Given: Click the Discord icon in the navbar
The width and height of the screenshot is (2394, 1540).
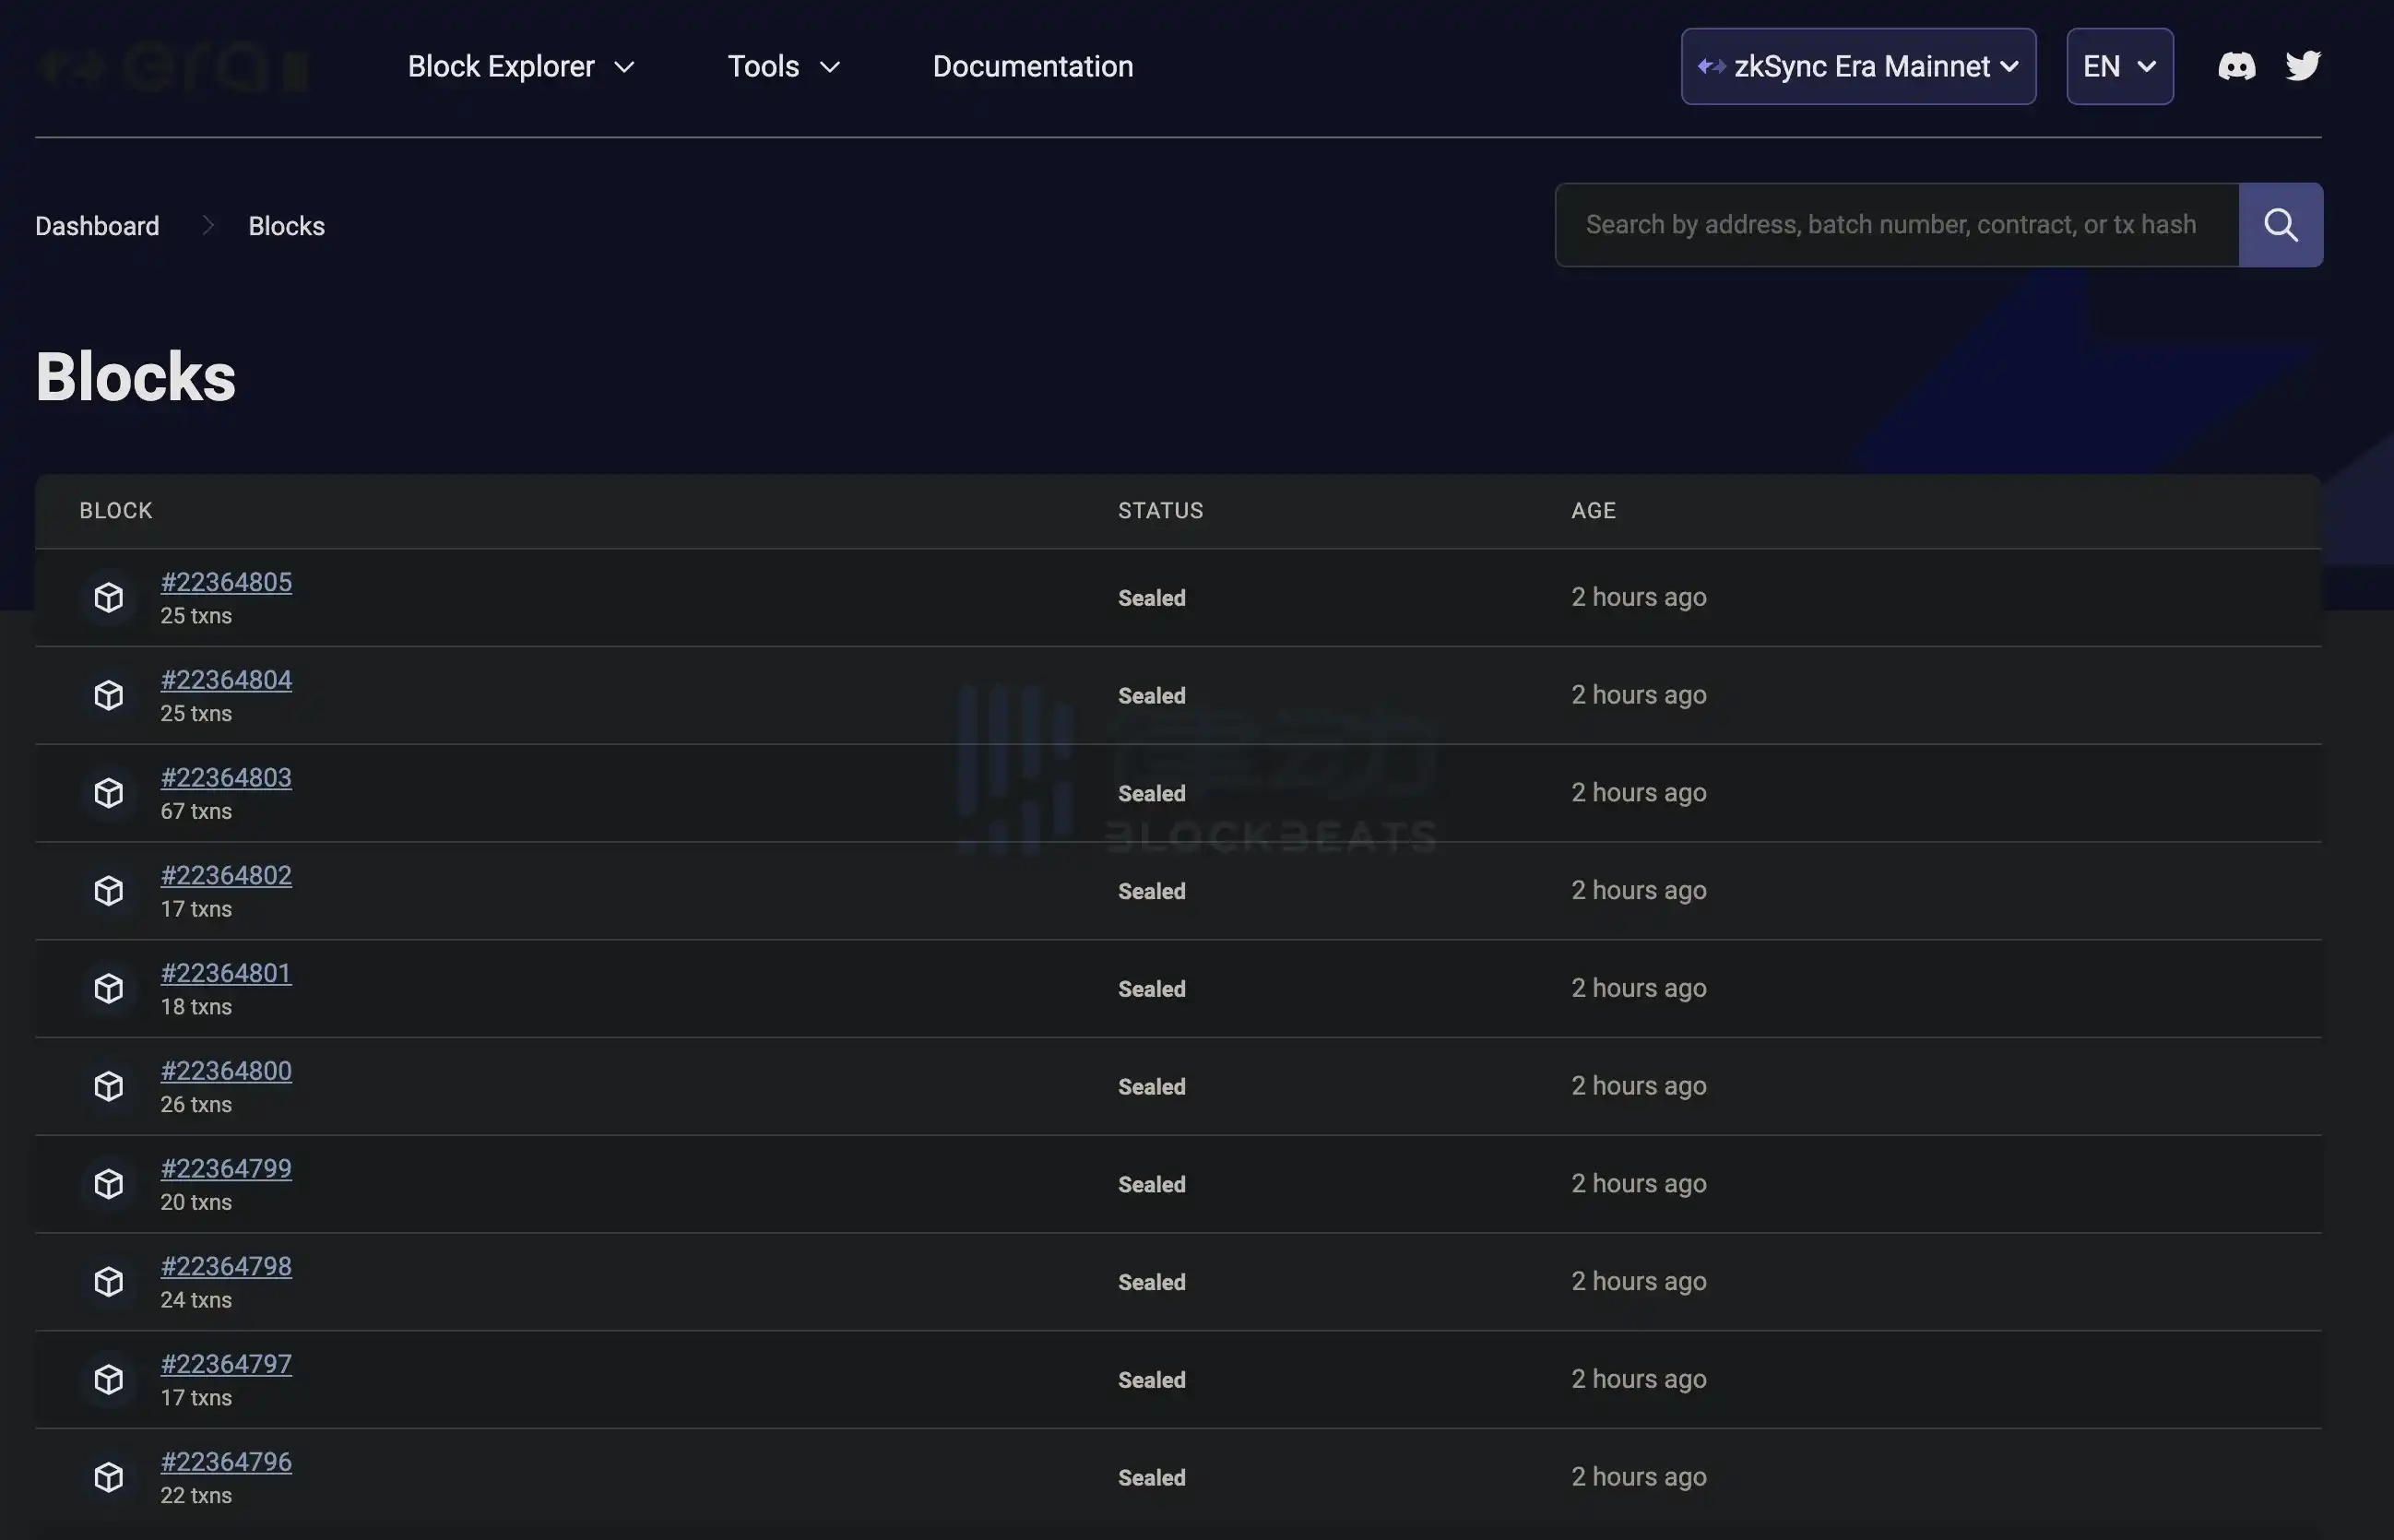Looking at the screenshot, I should tap(2235, 65).
